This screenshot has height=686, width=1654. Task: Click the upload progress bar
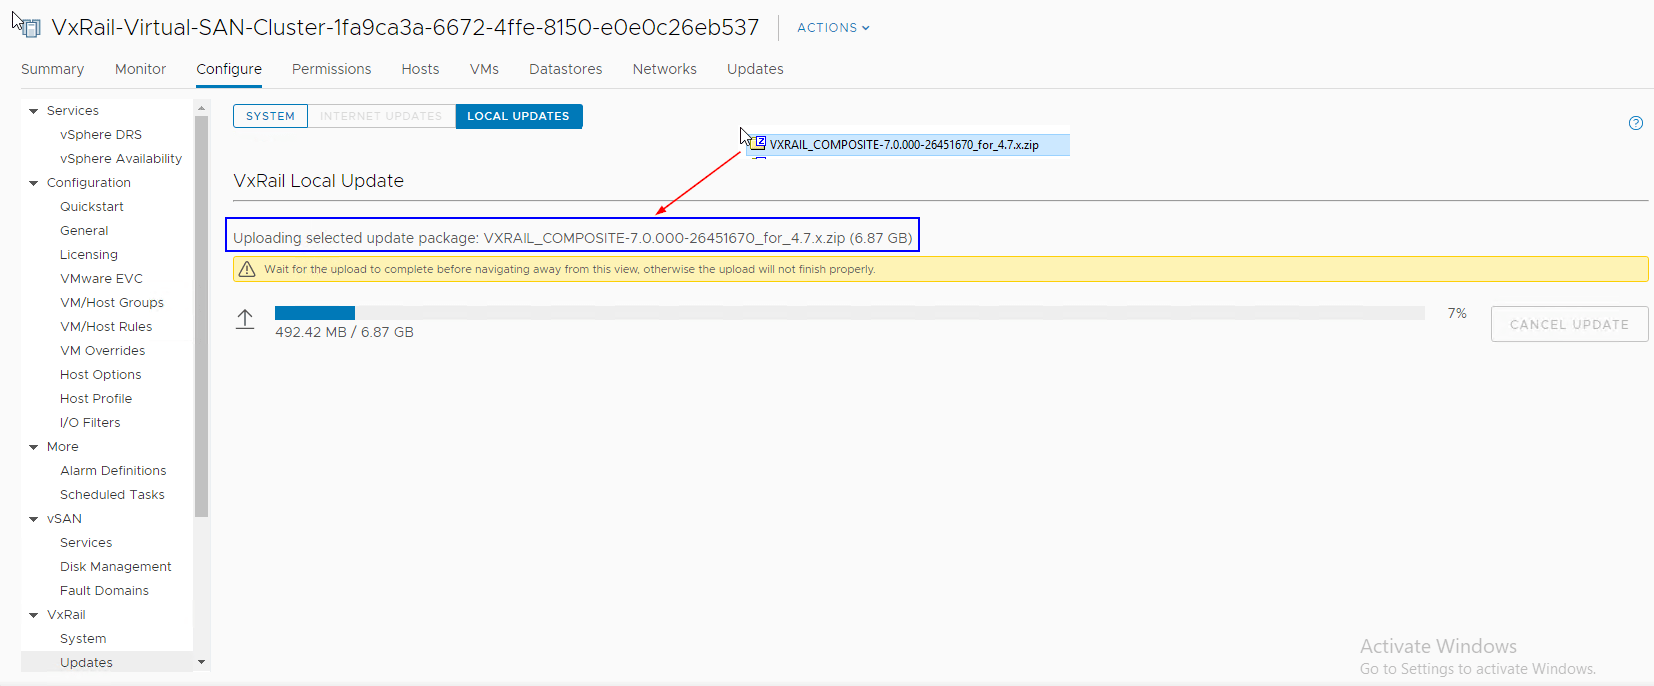[x=849, y=313]
